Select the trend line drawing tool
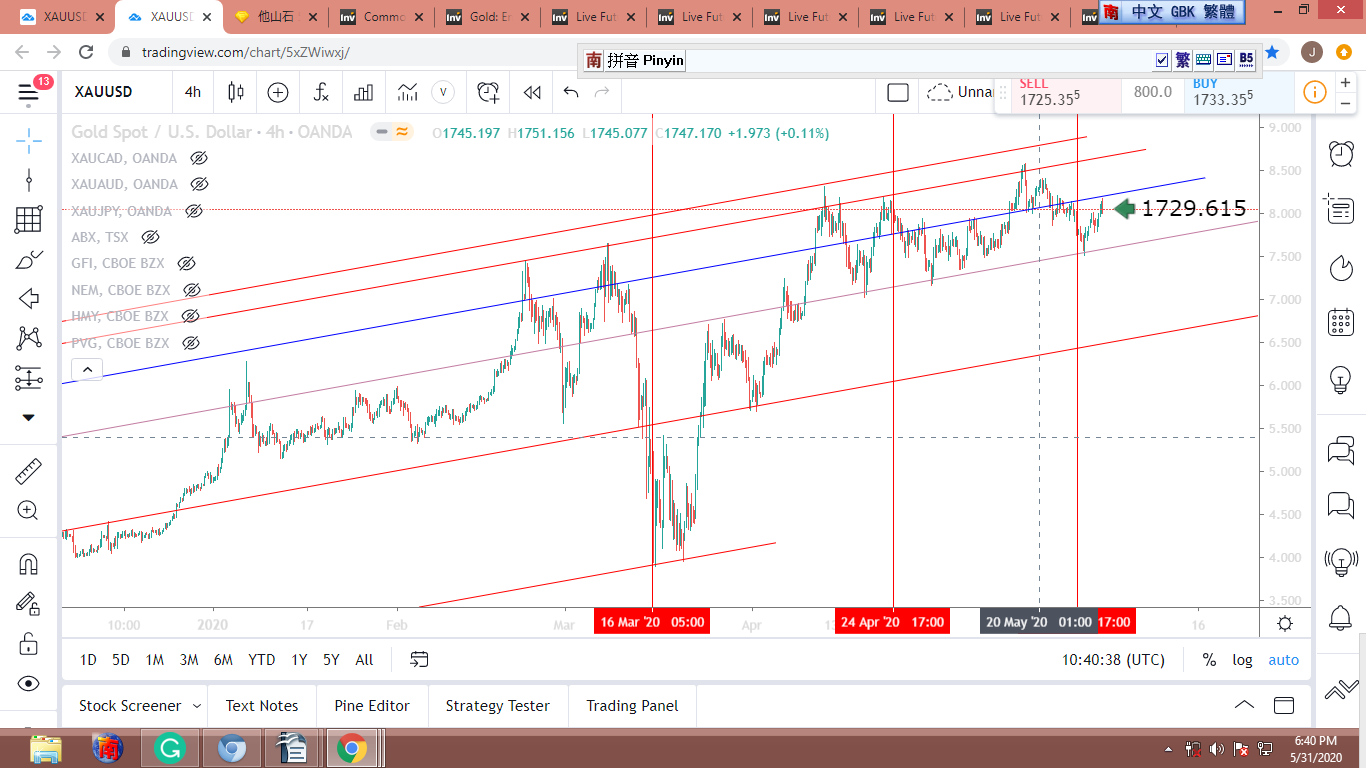1366x768 pixels. point(28,180)
